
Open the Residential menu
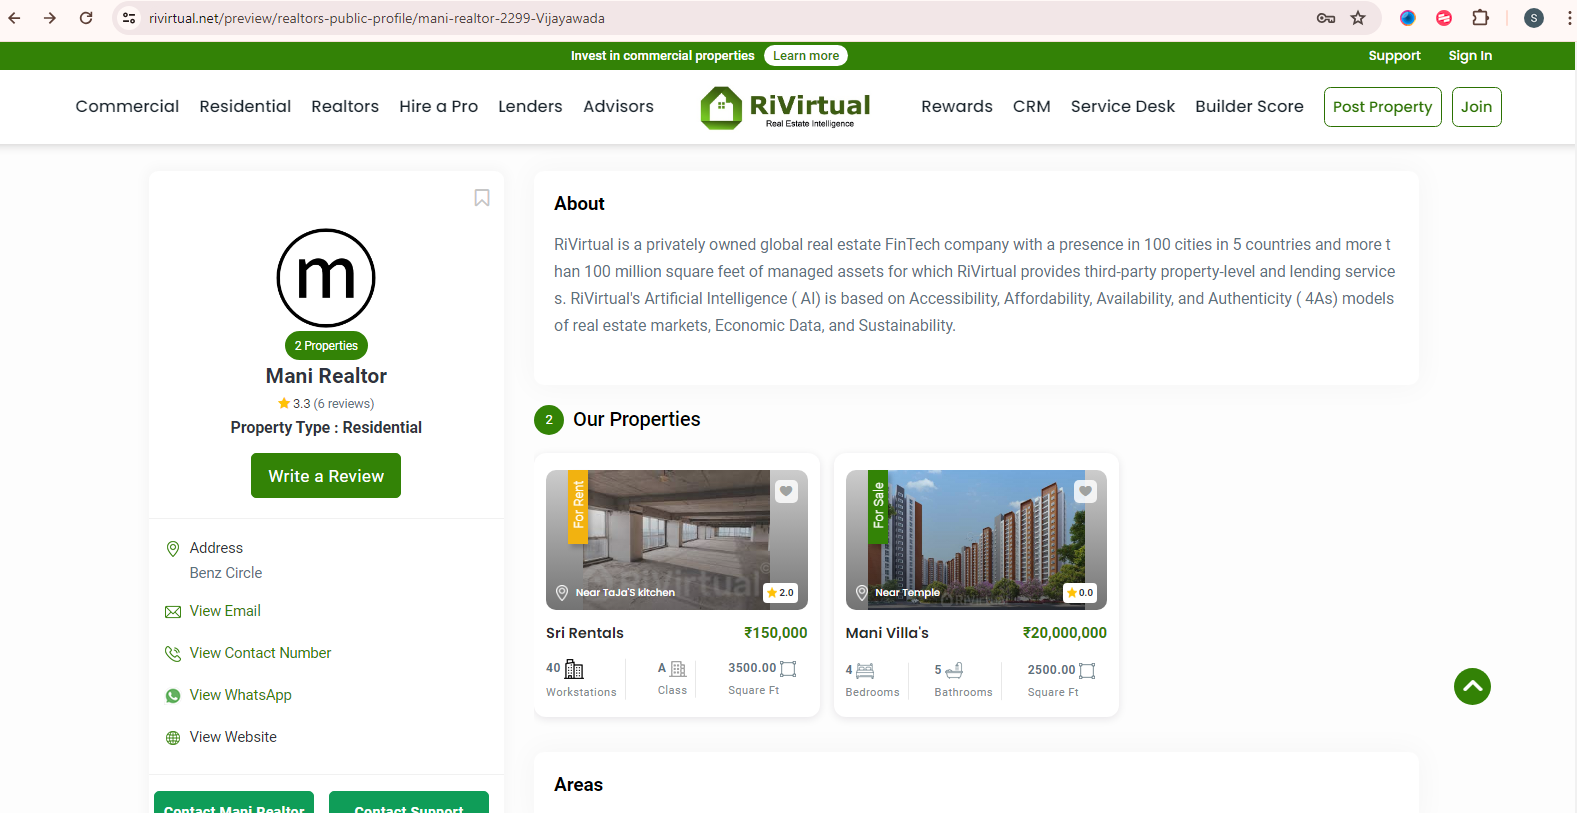[x=245, y=106]
